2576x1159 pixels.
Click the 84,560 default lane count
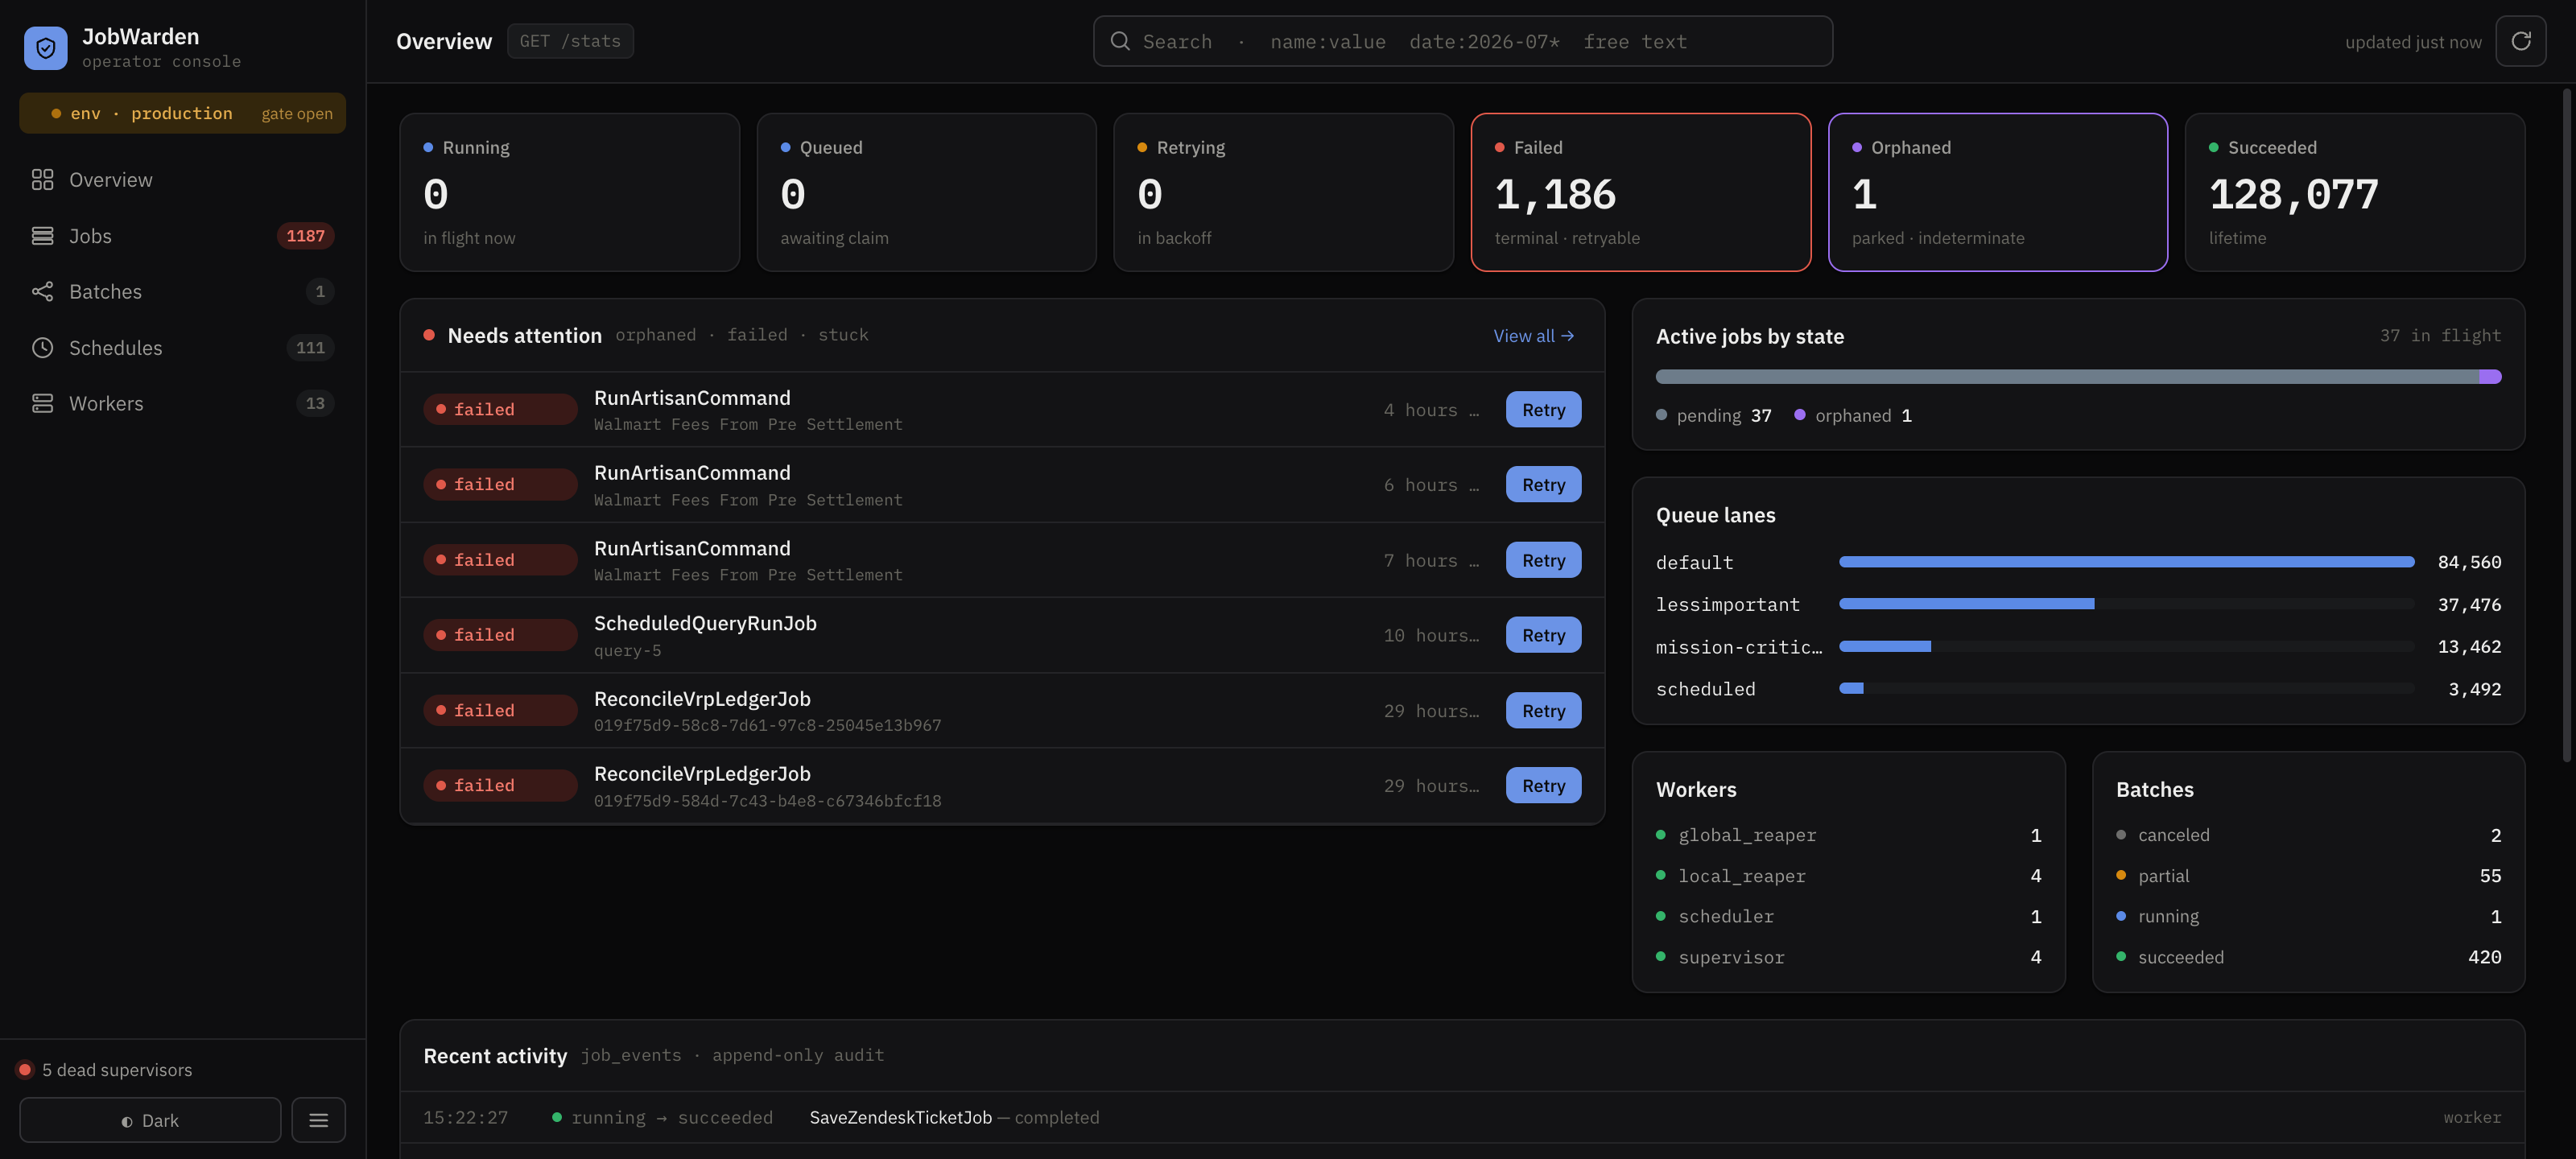coord(2469,562)
